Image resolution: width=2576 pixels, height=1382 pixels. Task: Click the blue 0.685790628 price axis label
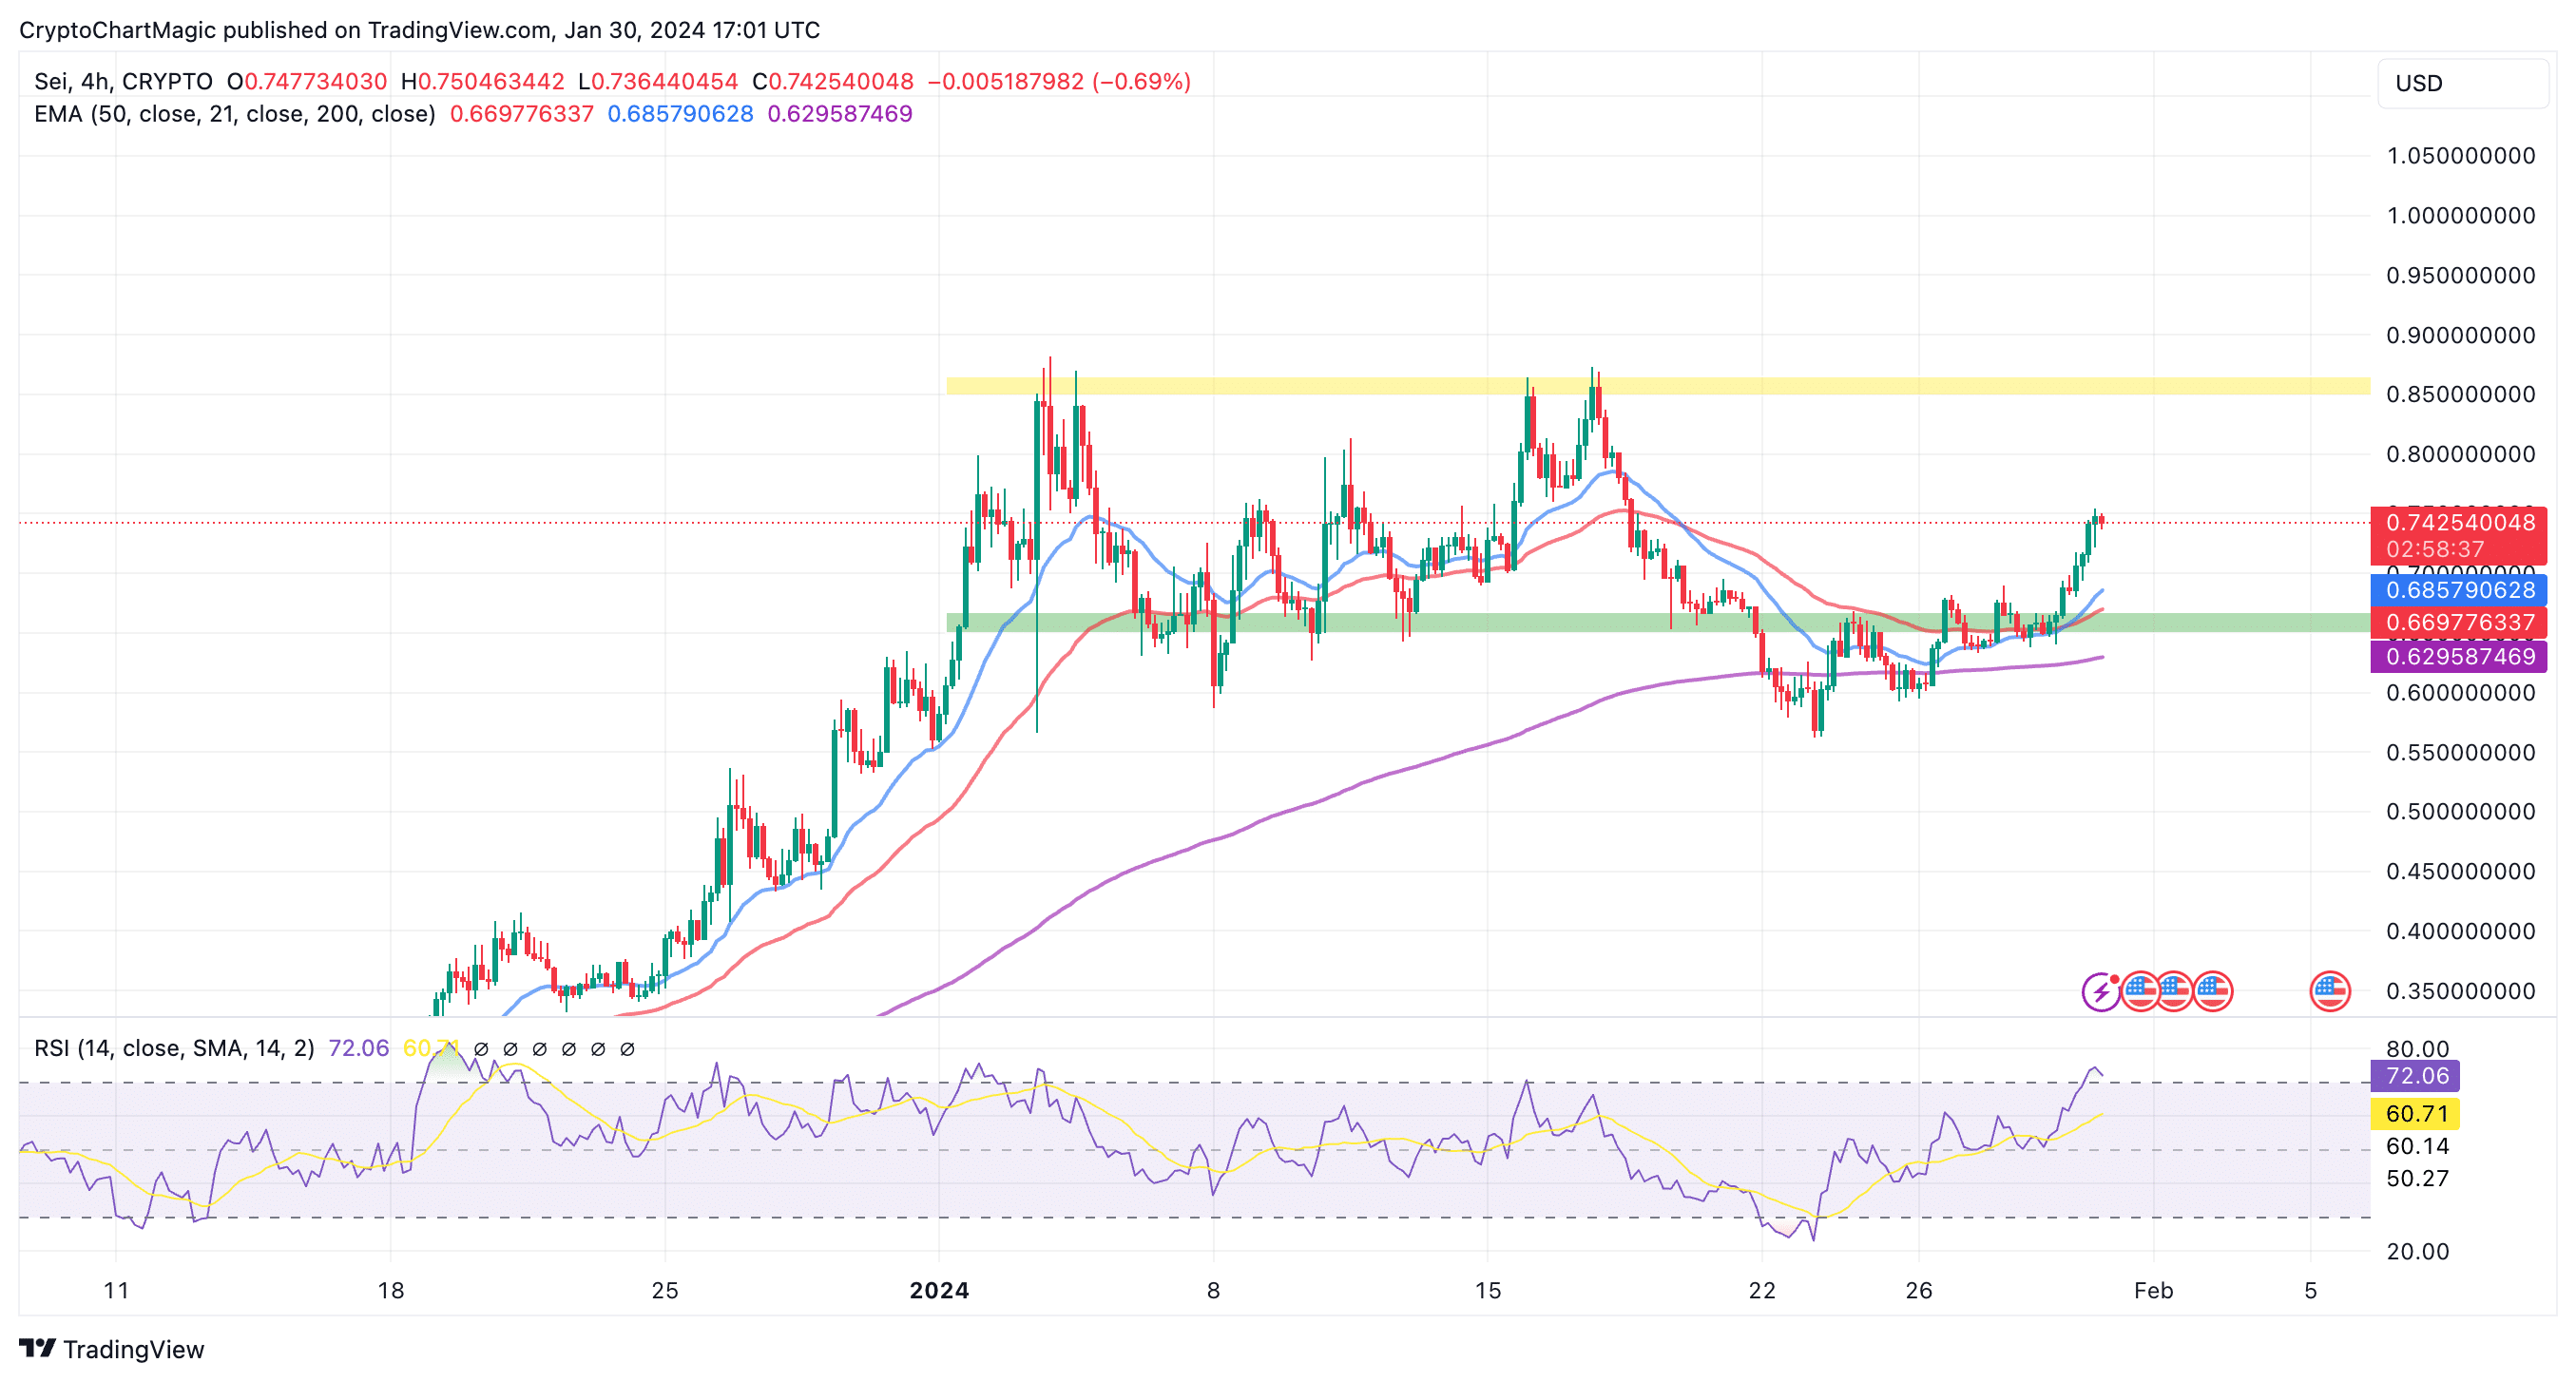click(2458, 590)
